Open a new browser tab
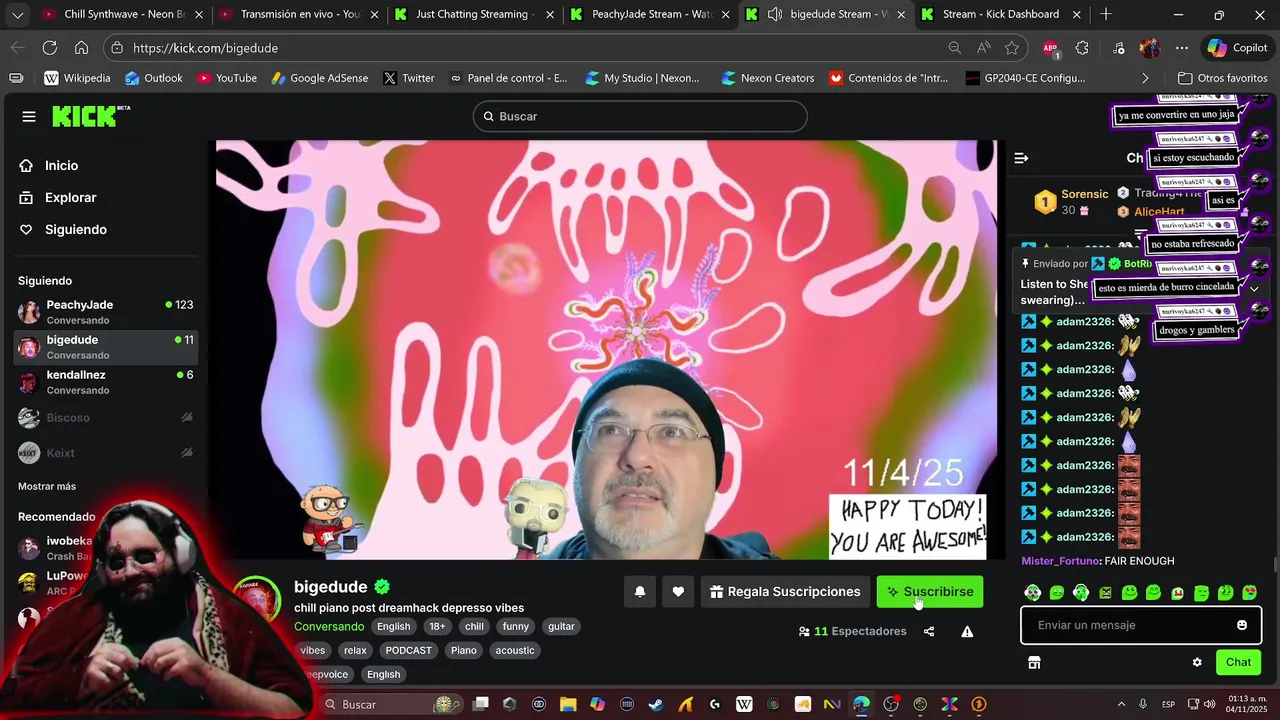 (x=1106, y=14)
